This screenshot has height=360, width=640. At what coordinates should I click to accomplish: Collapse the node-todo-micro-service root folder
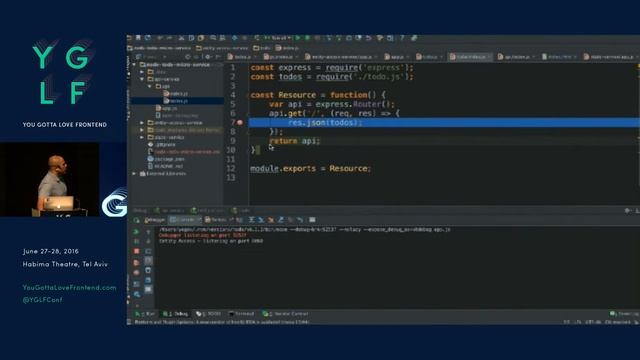[x=134, y=64]
